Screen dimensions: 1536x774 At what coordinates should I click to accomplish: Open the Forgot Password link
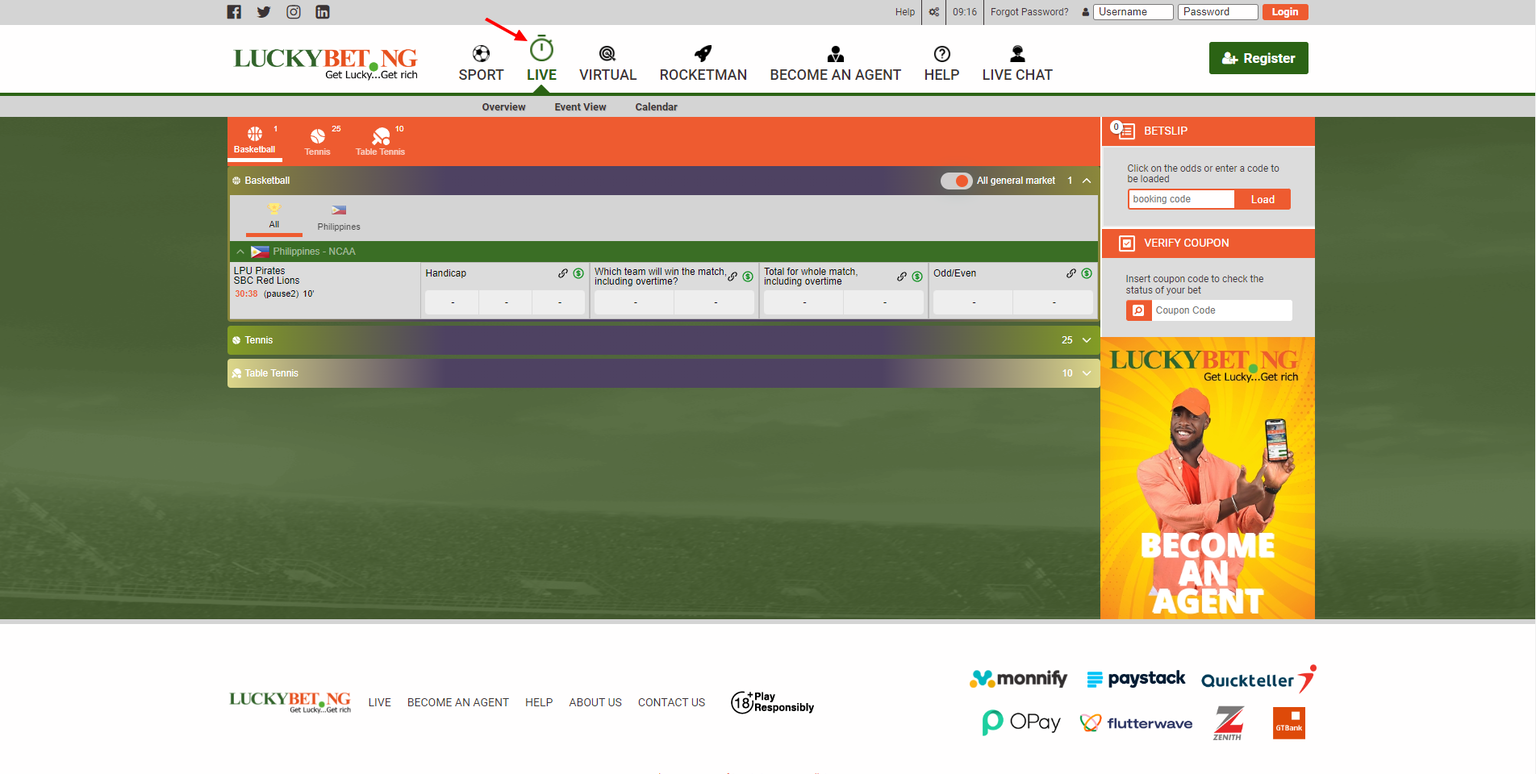click(x=1029, y=11)
